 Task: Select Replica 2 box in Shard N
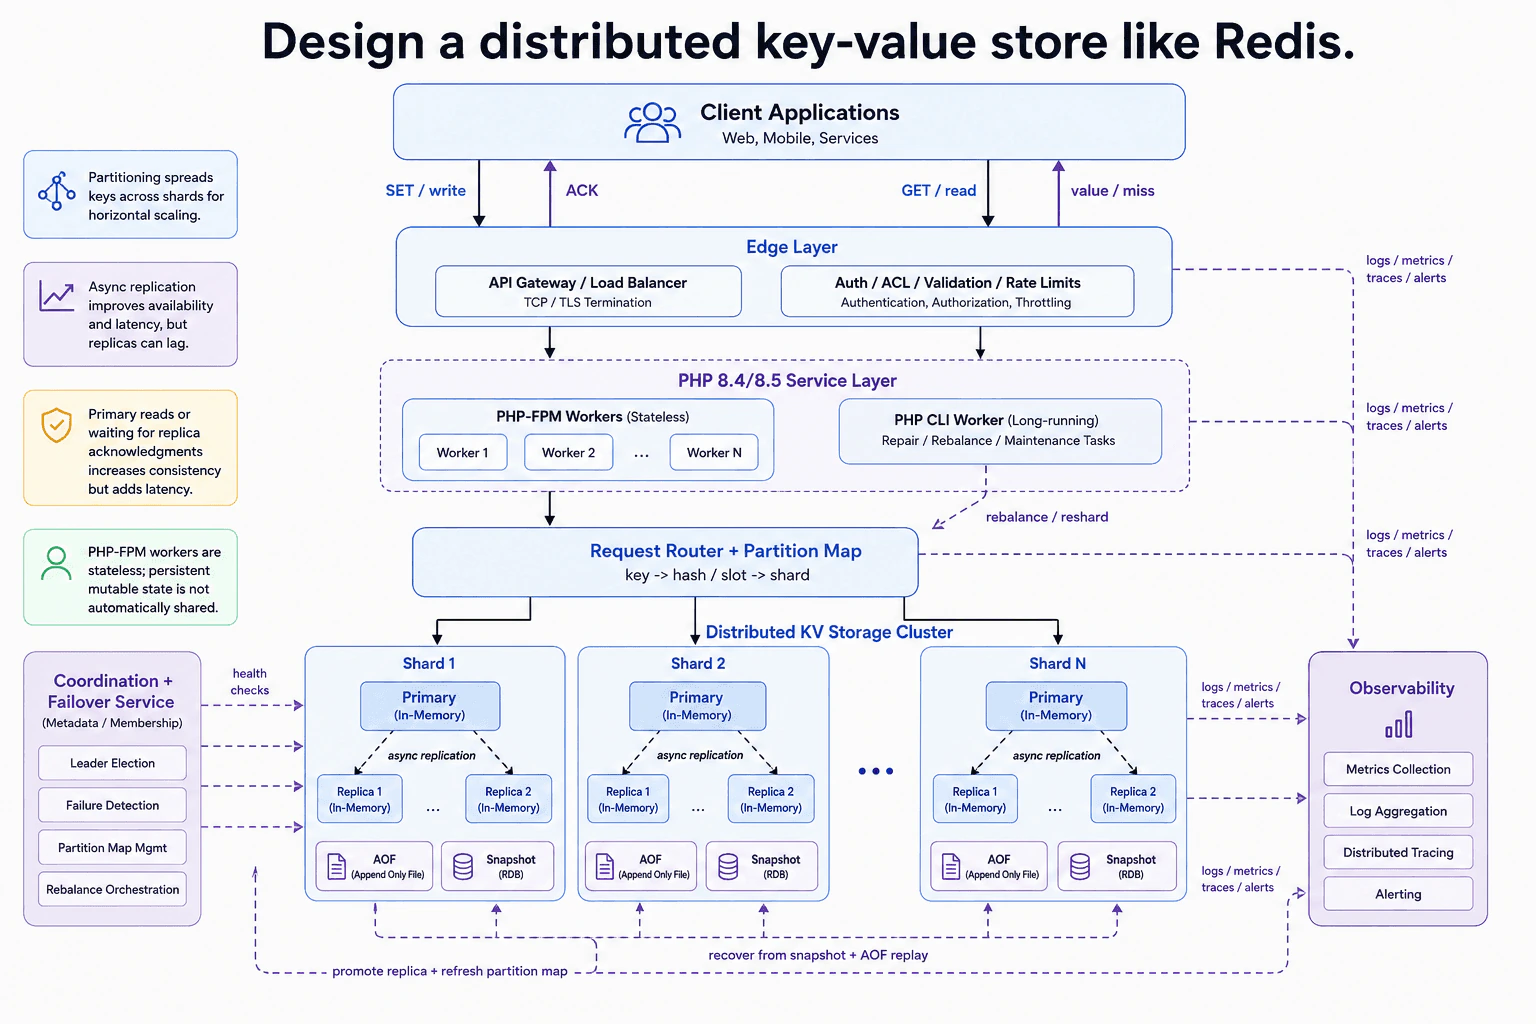(x=1133, y=799)
